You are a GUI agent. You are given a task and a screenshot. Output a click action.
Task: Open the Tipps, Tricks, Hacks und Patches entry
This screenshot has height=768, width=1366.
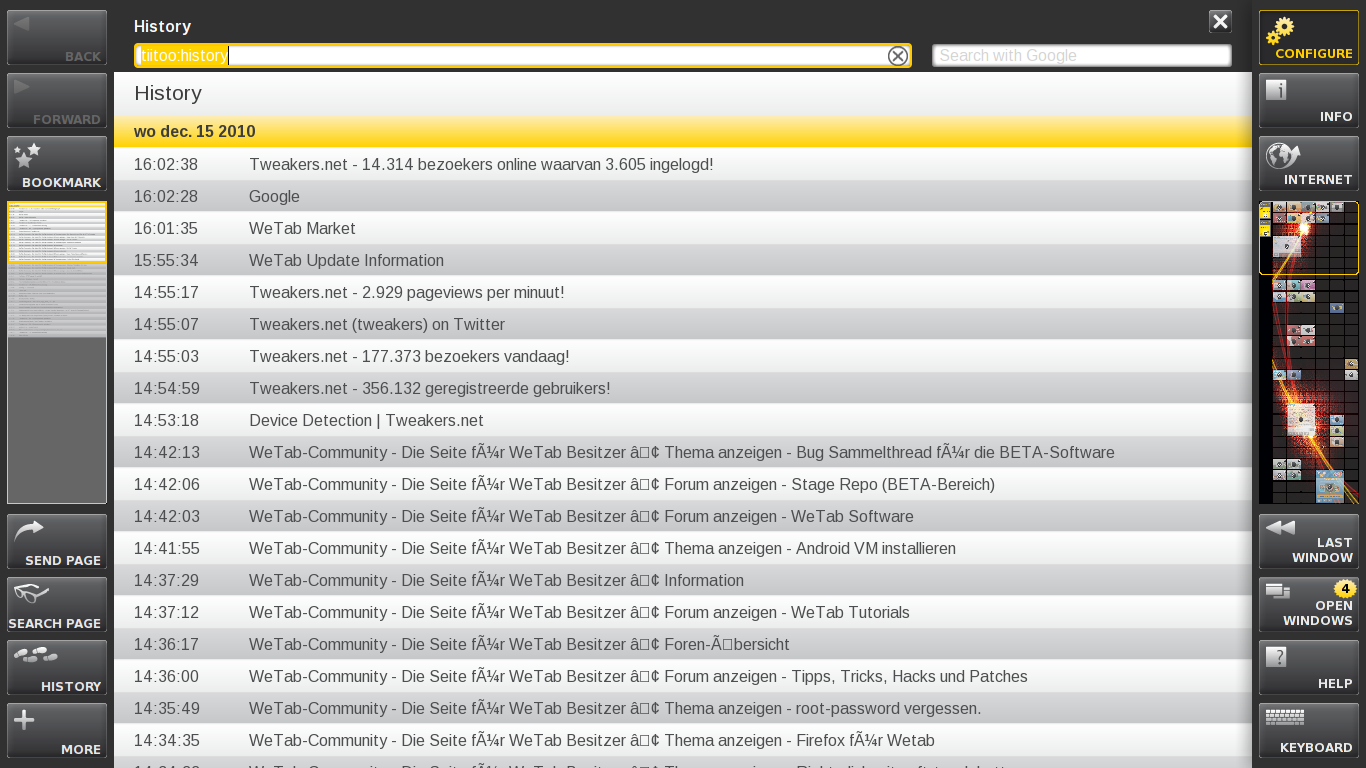pos(683,677)
